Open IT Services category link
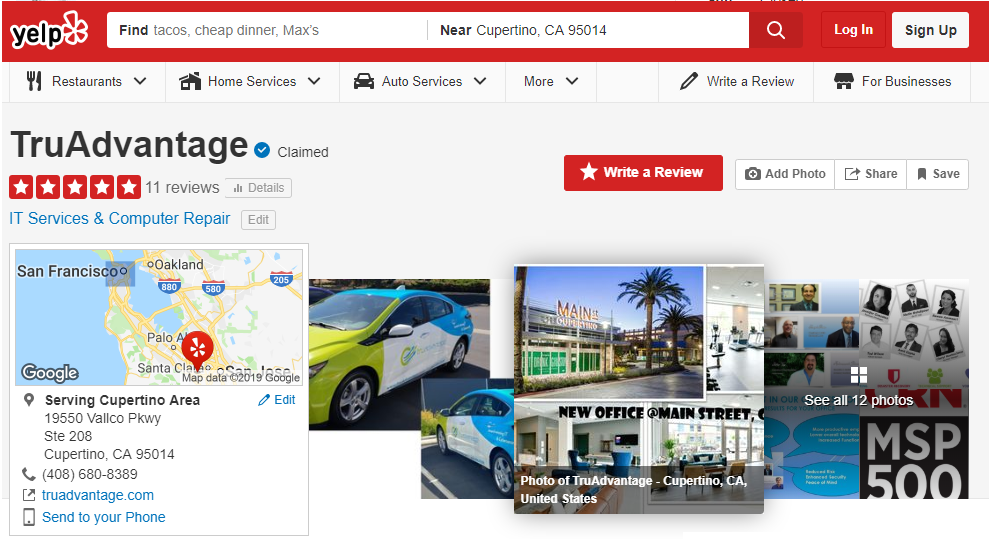 click(x=49, y=219)
